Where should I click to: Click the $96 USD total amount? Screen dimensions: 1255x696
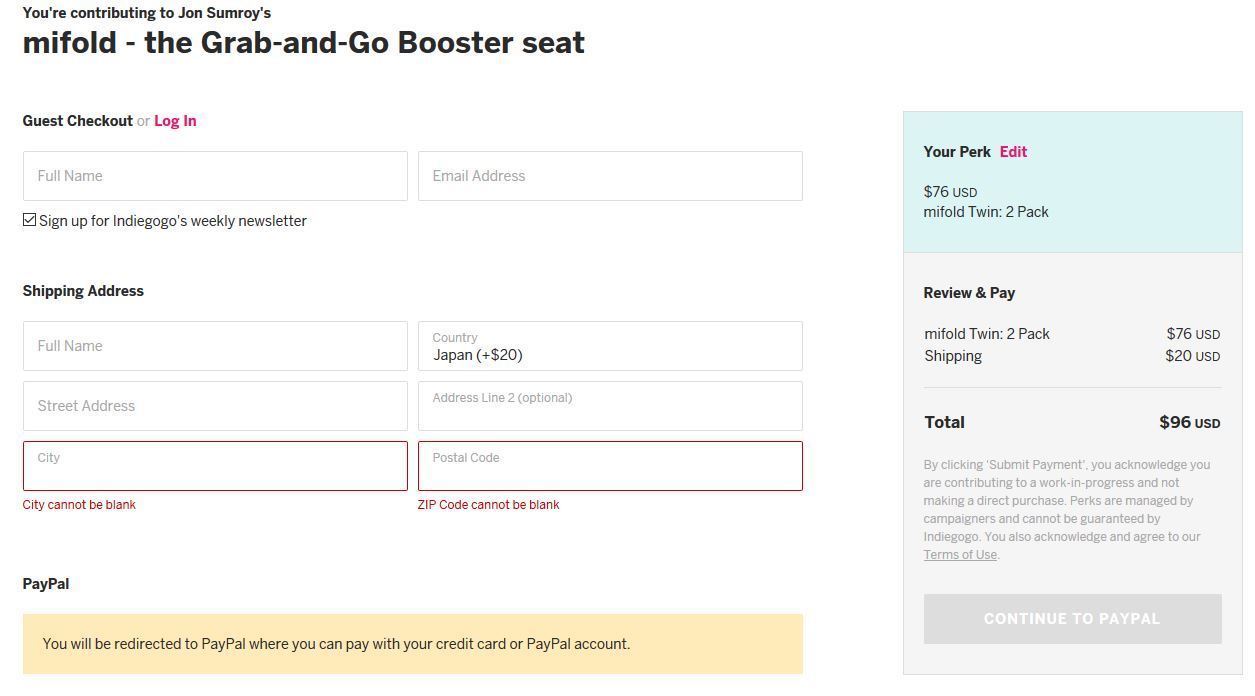[1189, 422]
